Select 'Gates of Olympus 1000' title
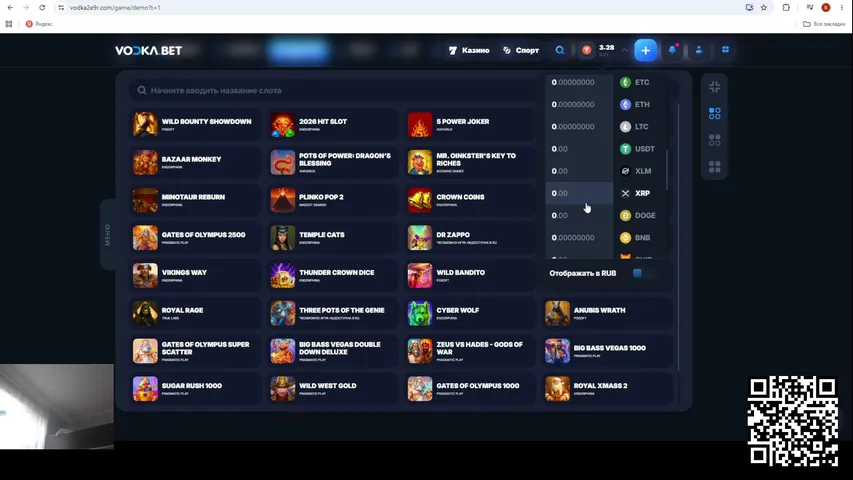The height and width of the screenshot is (480, 853). pyautogui.click(x=478, y=385)
